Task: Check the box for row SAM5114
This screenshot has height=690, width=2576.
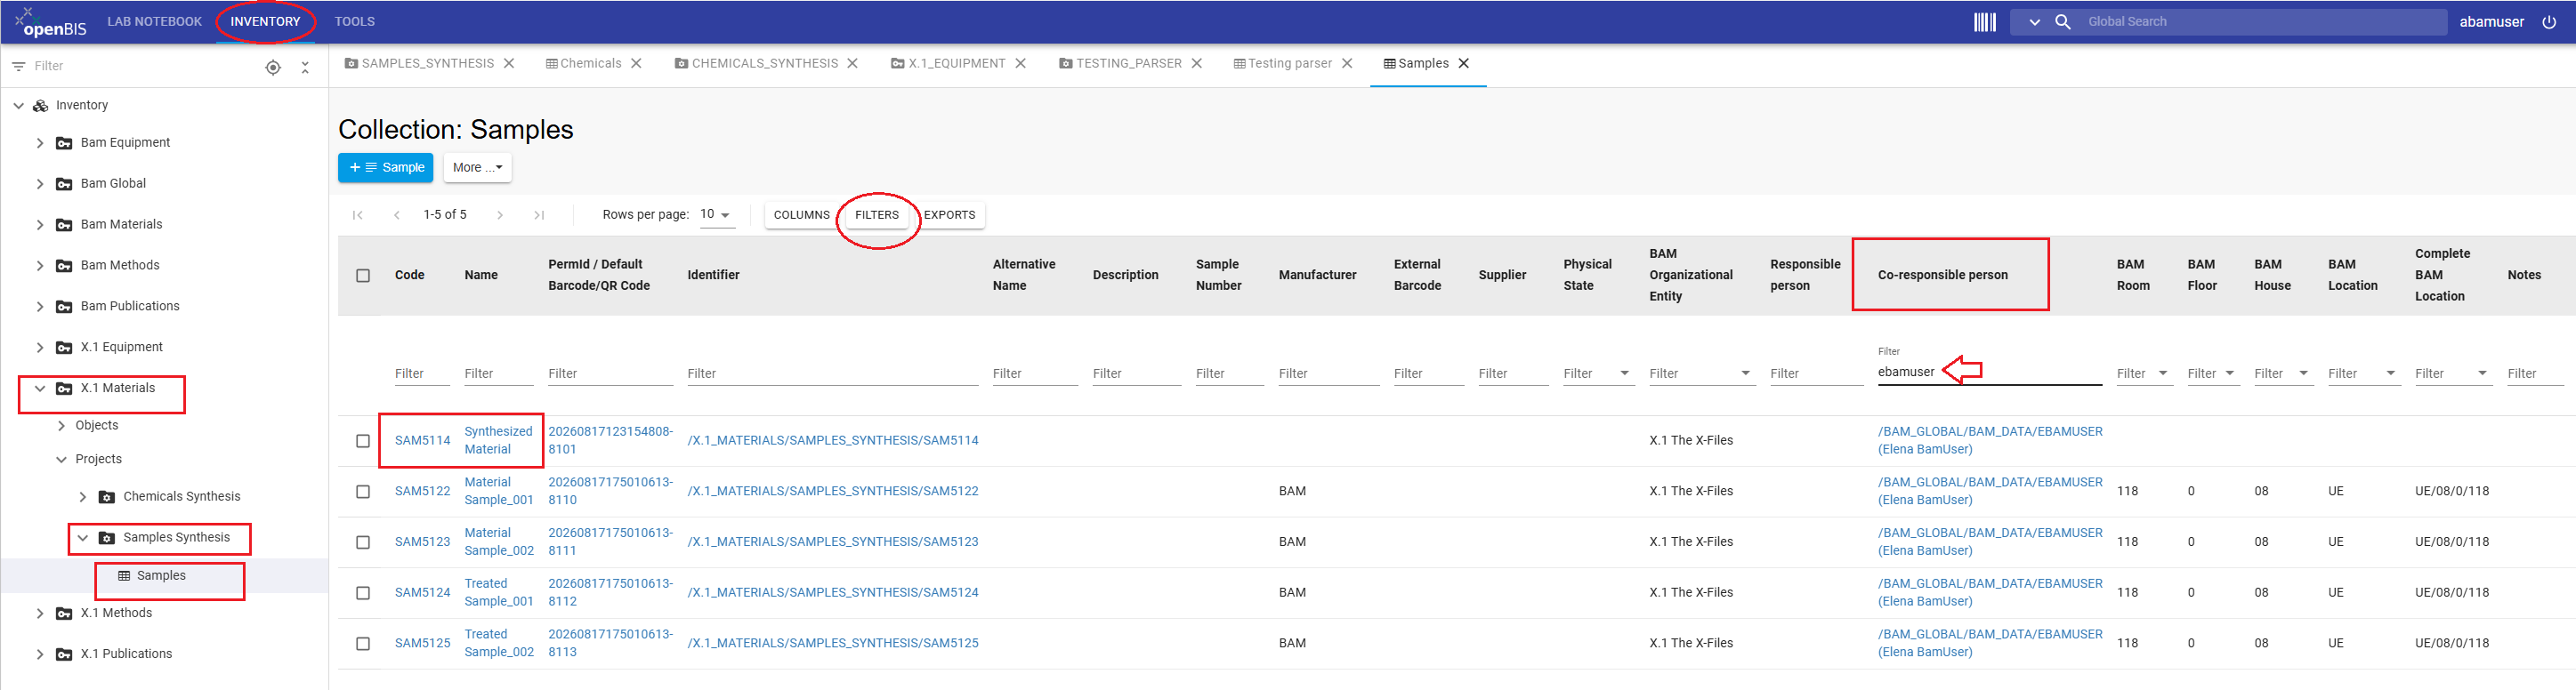Action: 363,441
